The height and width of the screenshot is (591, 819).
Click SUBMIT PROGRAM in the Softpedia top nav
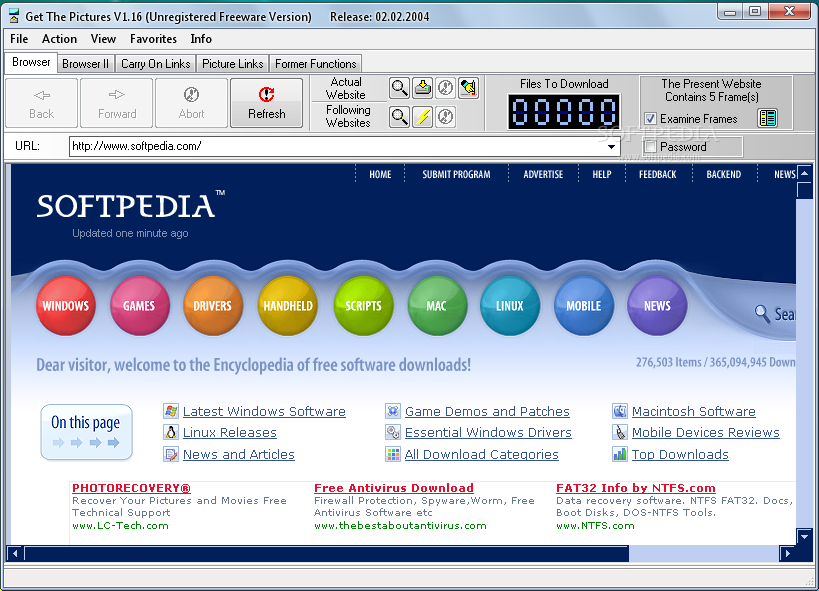(457, 175)
